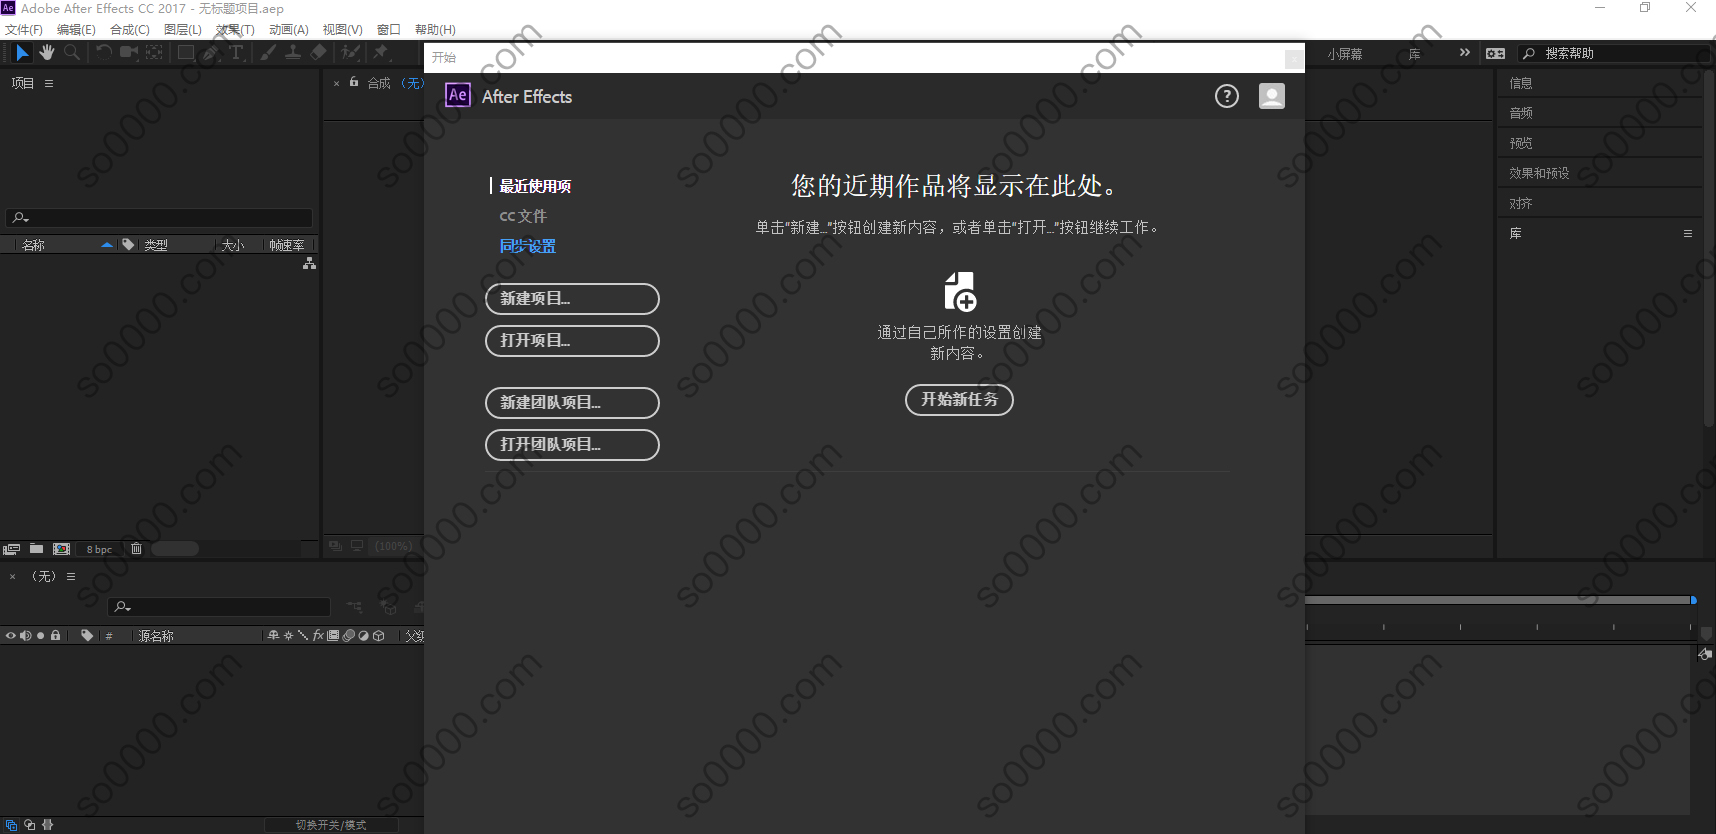Toggle the motion blur switch column
The height and width of the screenshot is (834, 1716).
pyautogui.click(x=348, y=636)
